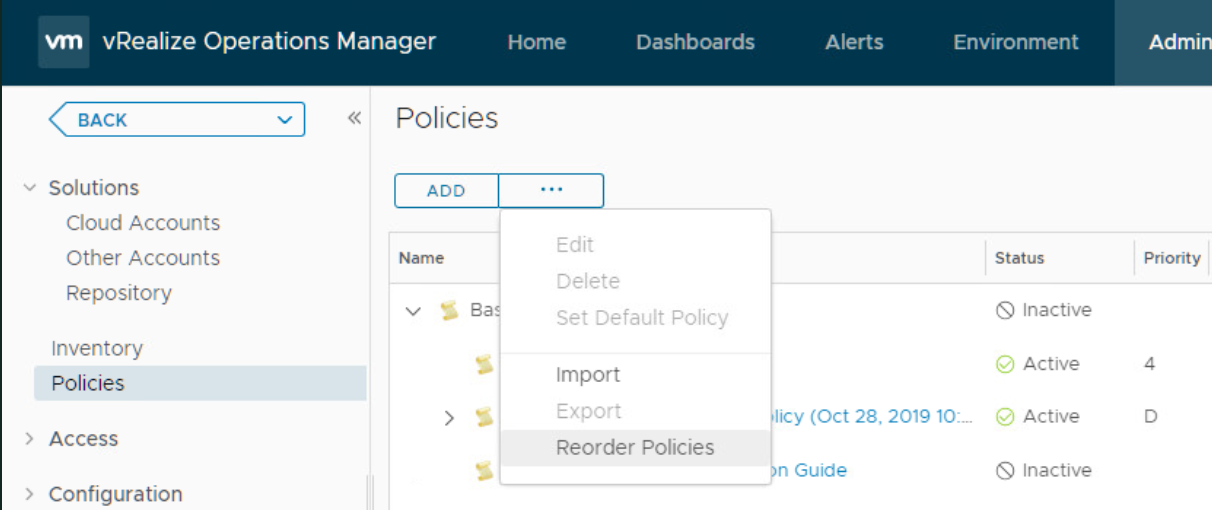Sort by the Priority column header
Image resolution: width=1212 pixels, height=510 pixels.
pyautogui.click(x=1172, y=258)
